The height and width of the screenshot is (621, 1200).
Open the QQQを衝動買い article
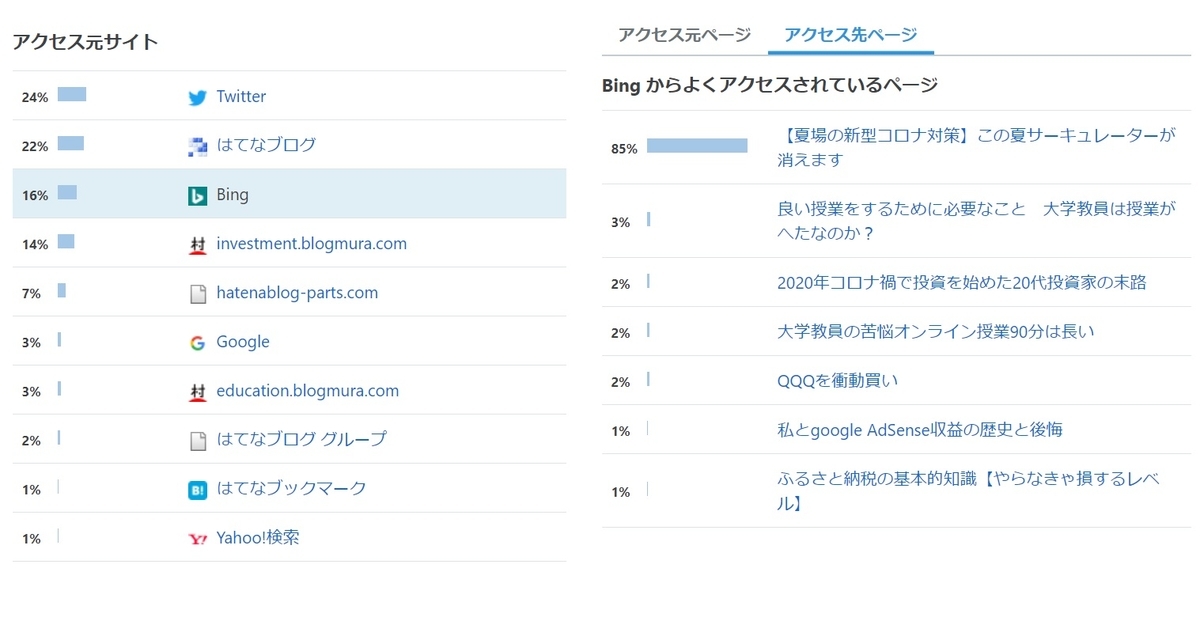coord(837,380)
